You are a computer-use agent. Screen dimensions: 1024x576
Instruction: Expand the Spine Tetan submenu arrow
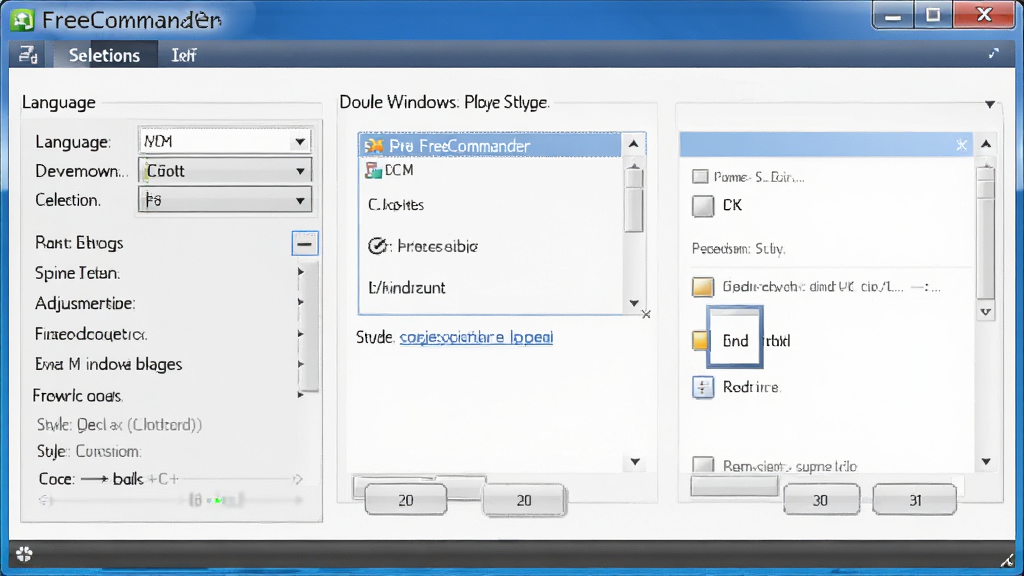click(300, 272)
